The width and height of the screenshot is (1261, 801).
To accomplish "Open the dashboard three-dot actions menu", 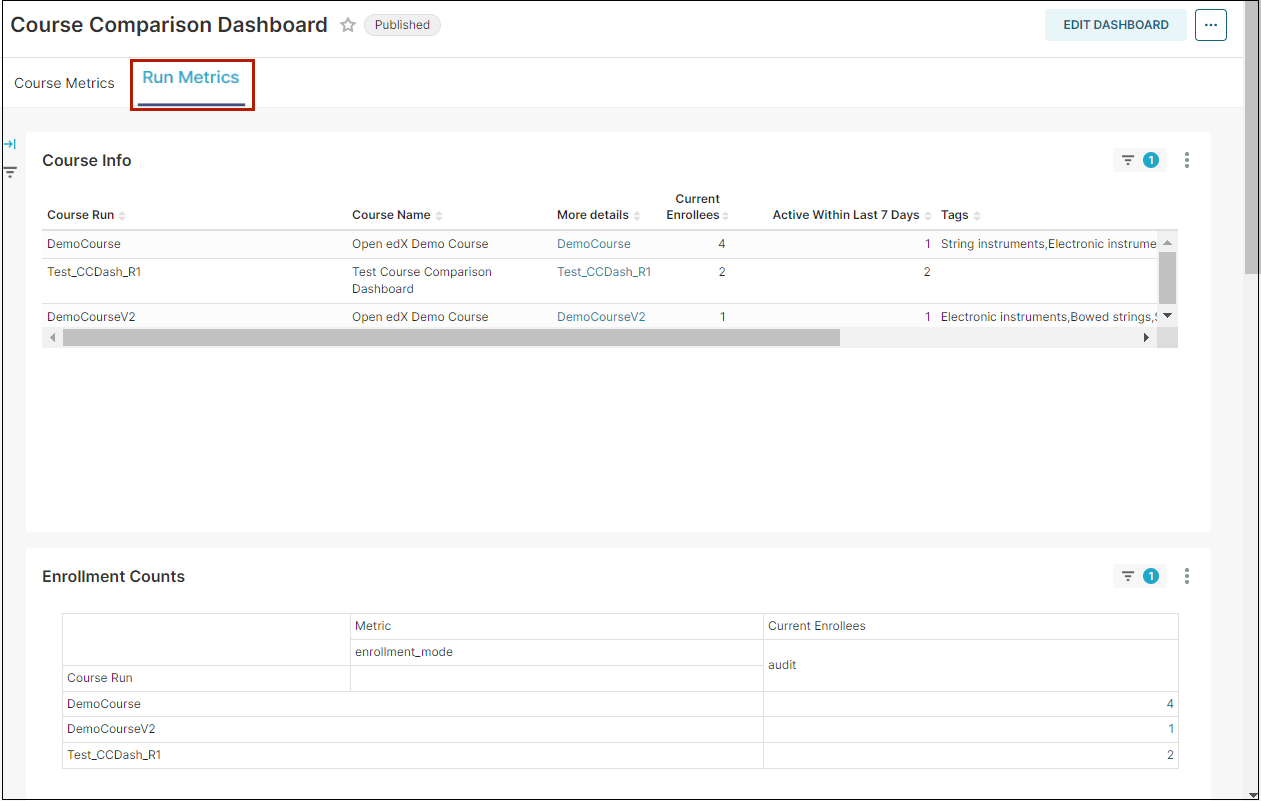I will [x=1210, y=25].
